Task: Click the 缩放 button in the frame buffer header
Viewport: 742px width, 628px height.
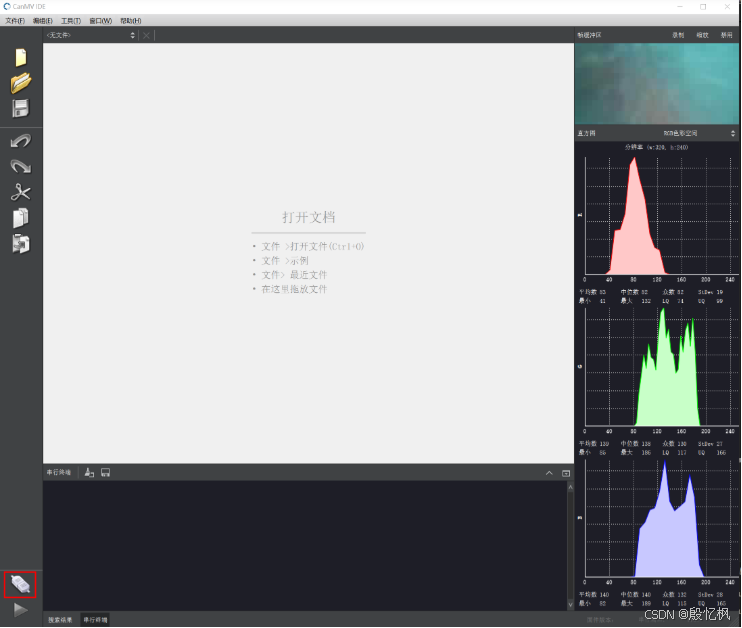Action: [x=702, y=35]
